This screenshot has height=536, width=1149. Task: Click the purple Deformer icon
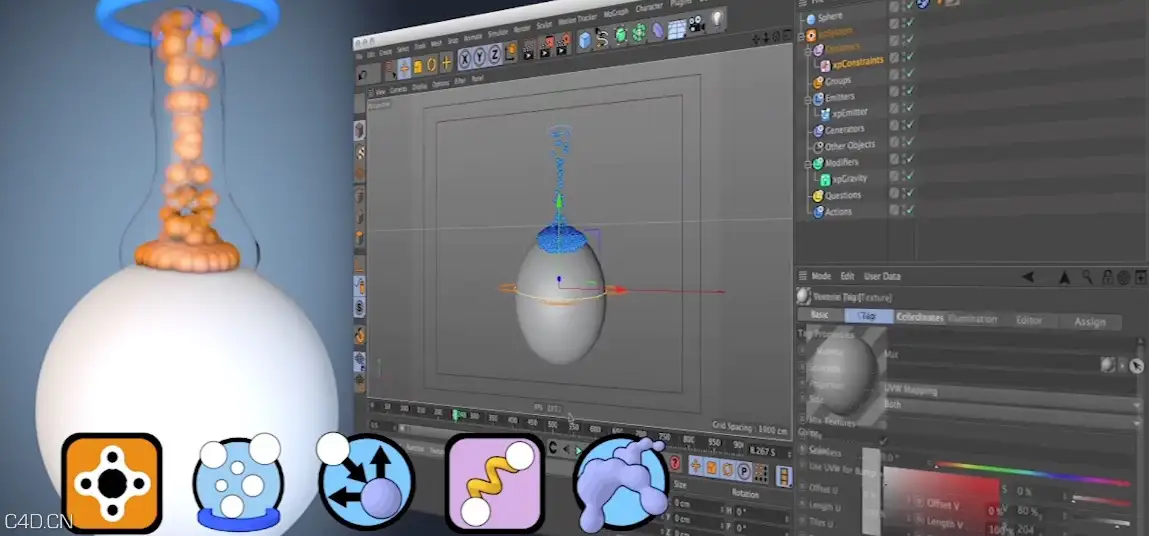point(657,30)
